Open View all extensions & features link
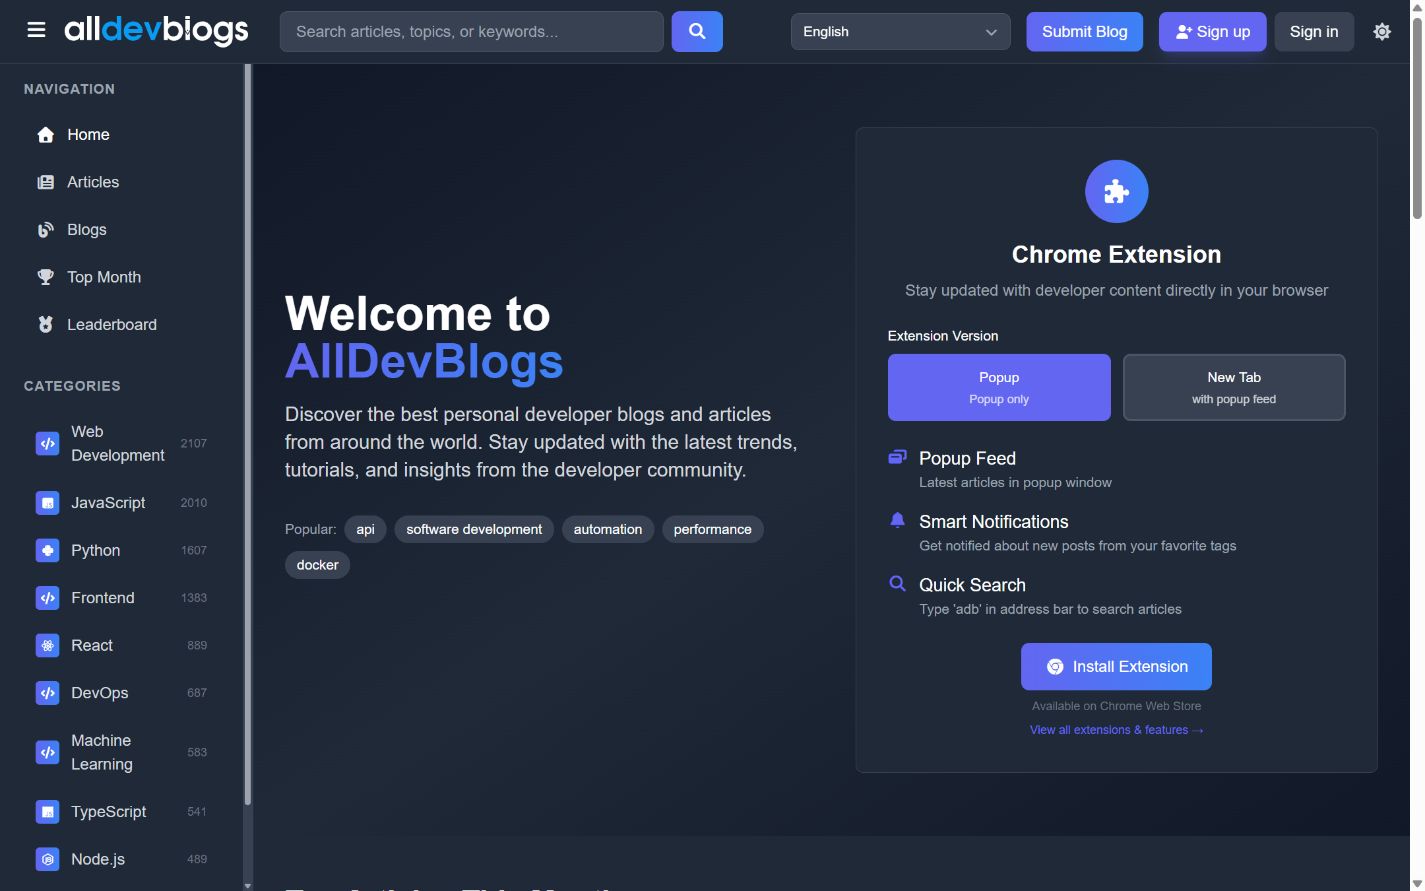 (1116, 730)
